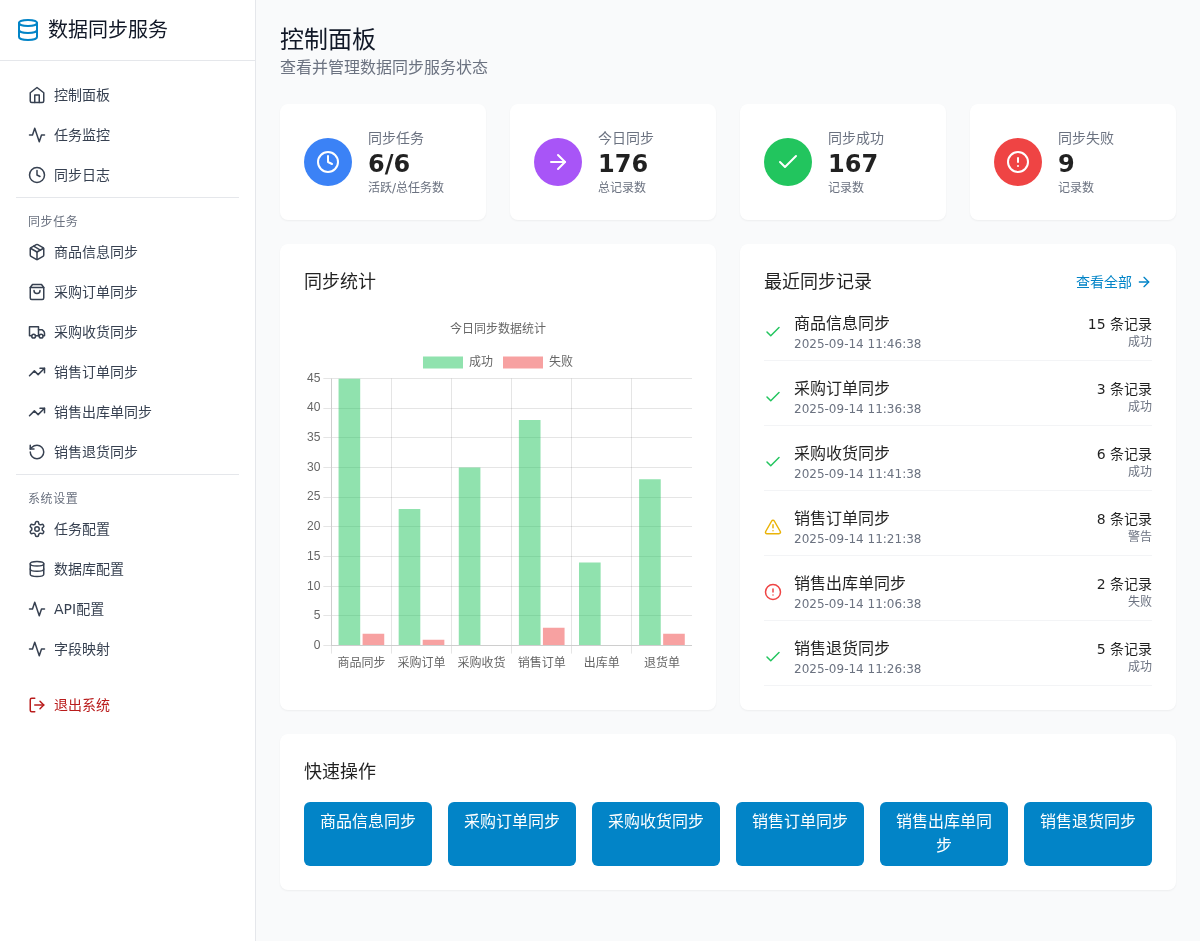Go to 数据库配置 in sidebar menu

(x=89, y=569)
